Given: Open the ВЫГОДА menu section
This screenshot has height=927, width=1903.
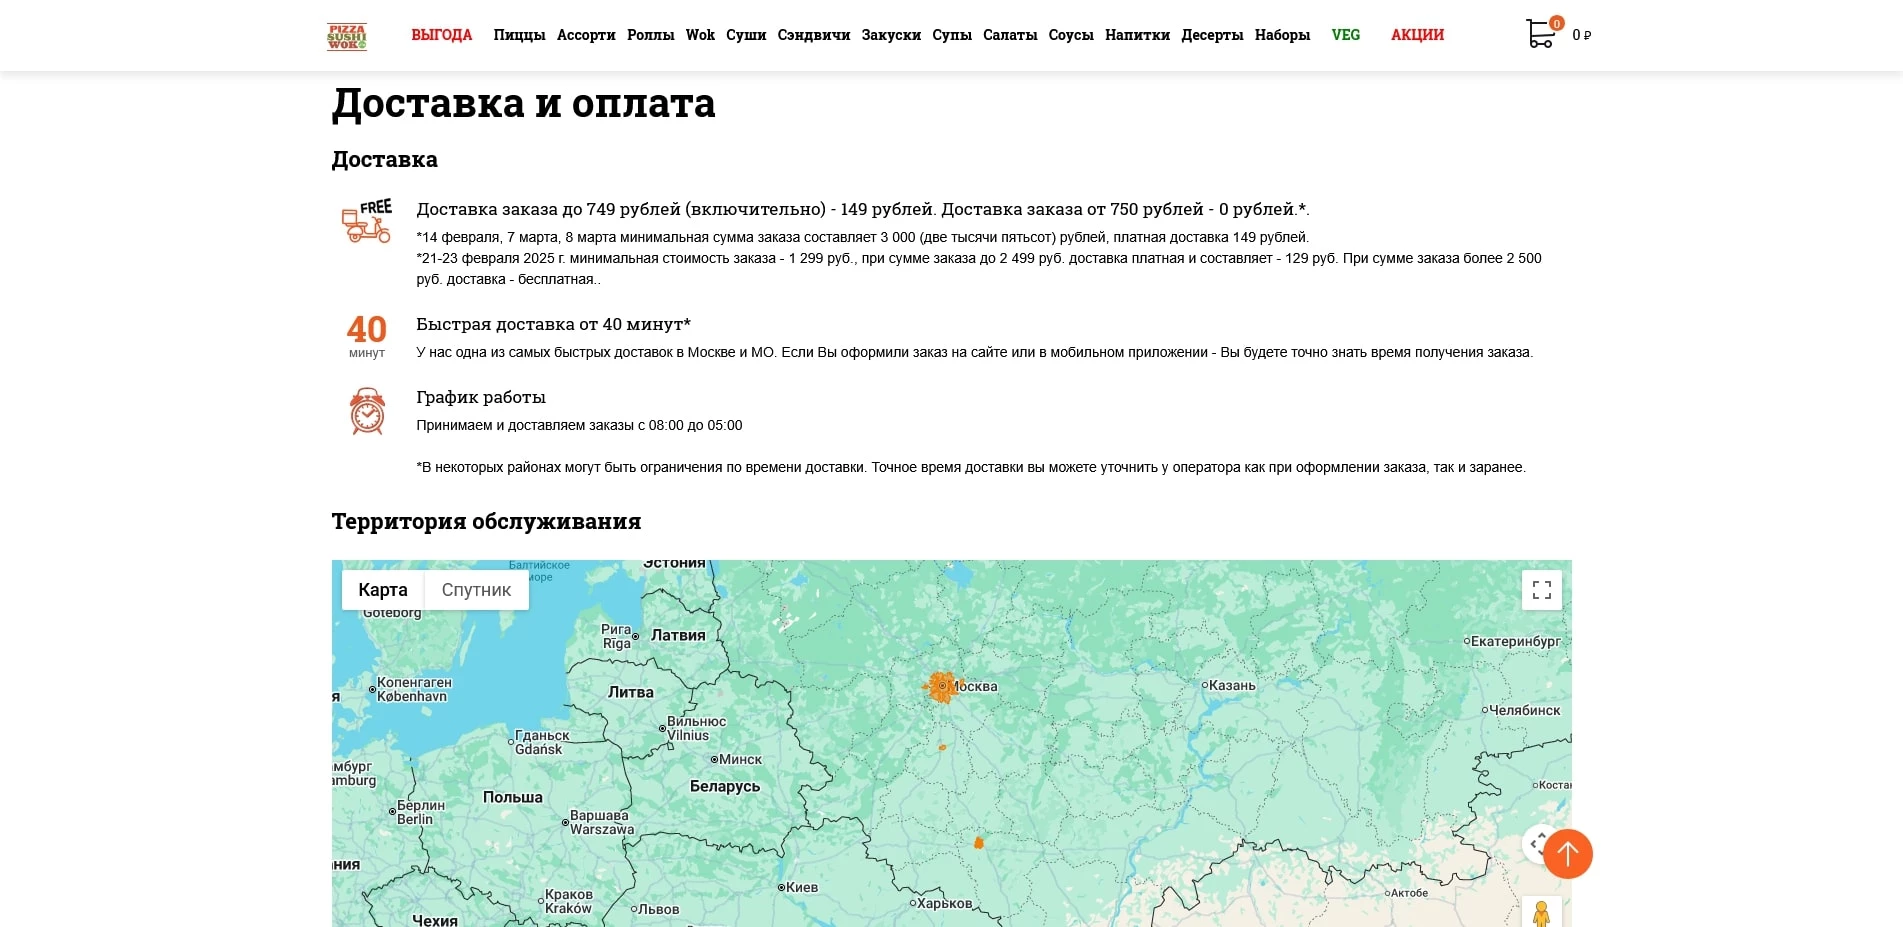Looking at the screenshot, I should pos(441,35).
